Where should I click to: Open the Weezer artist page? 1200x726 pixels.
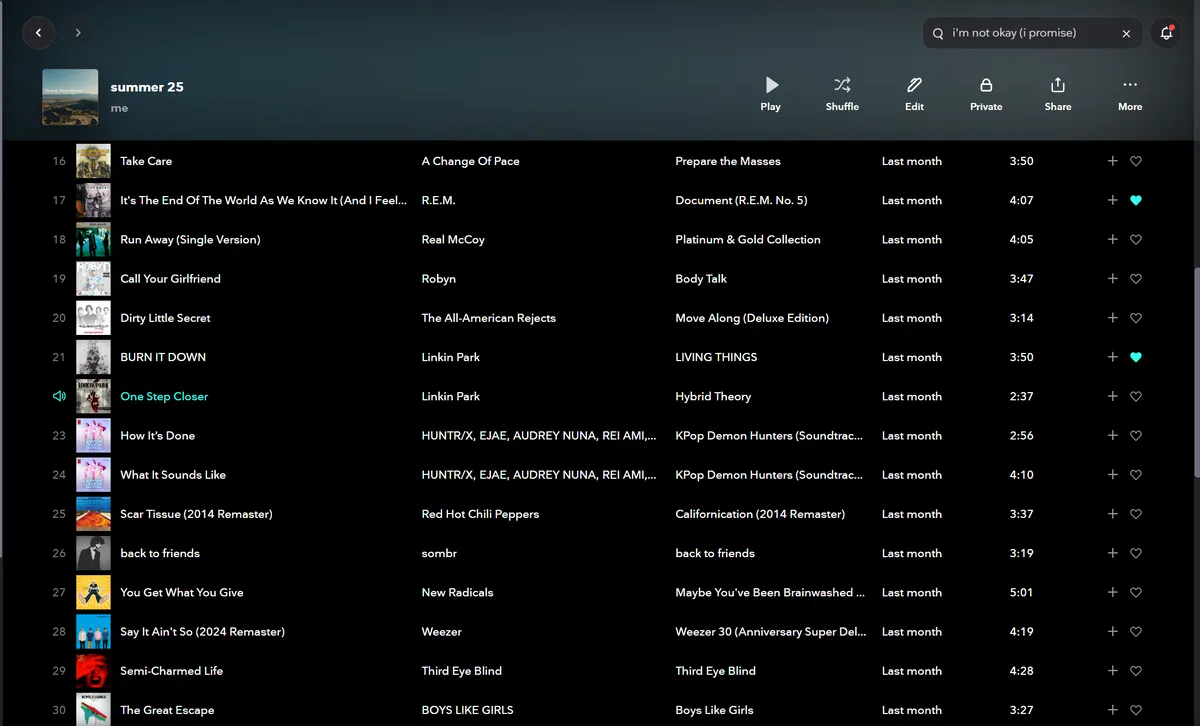pos(441,632)
